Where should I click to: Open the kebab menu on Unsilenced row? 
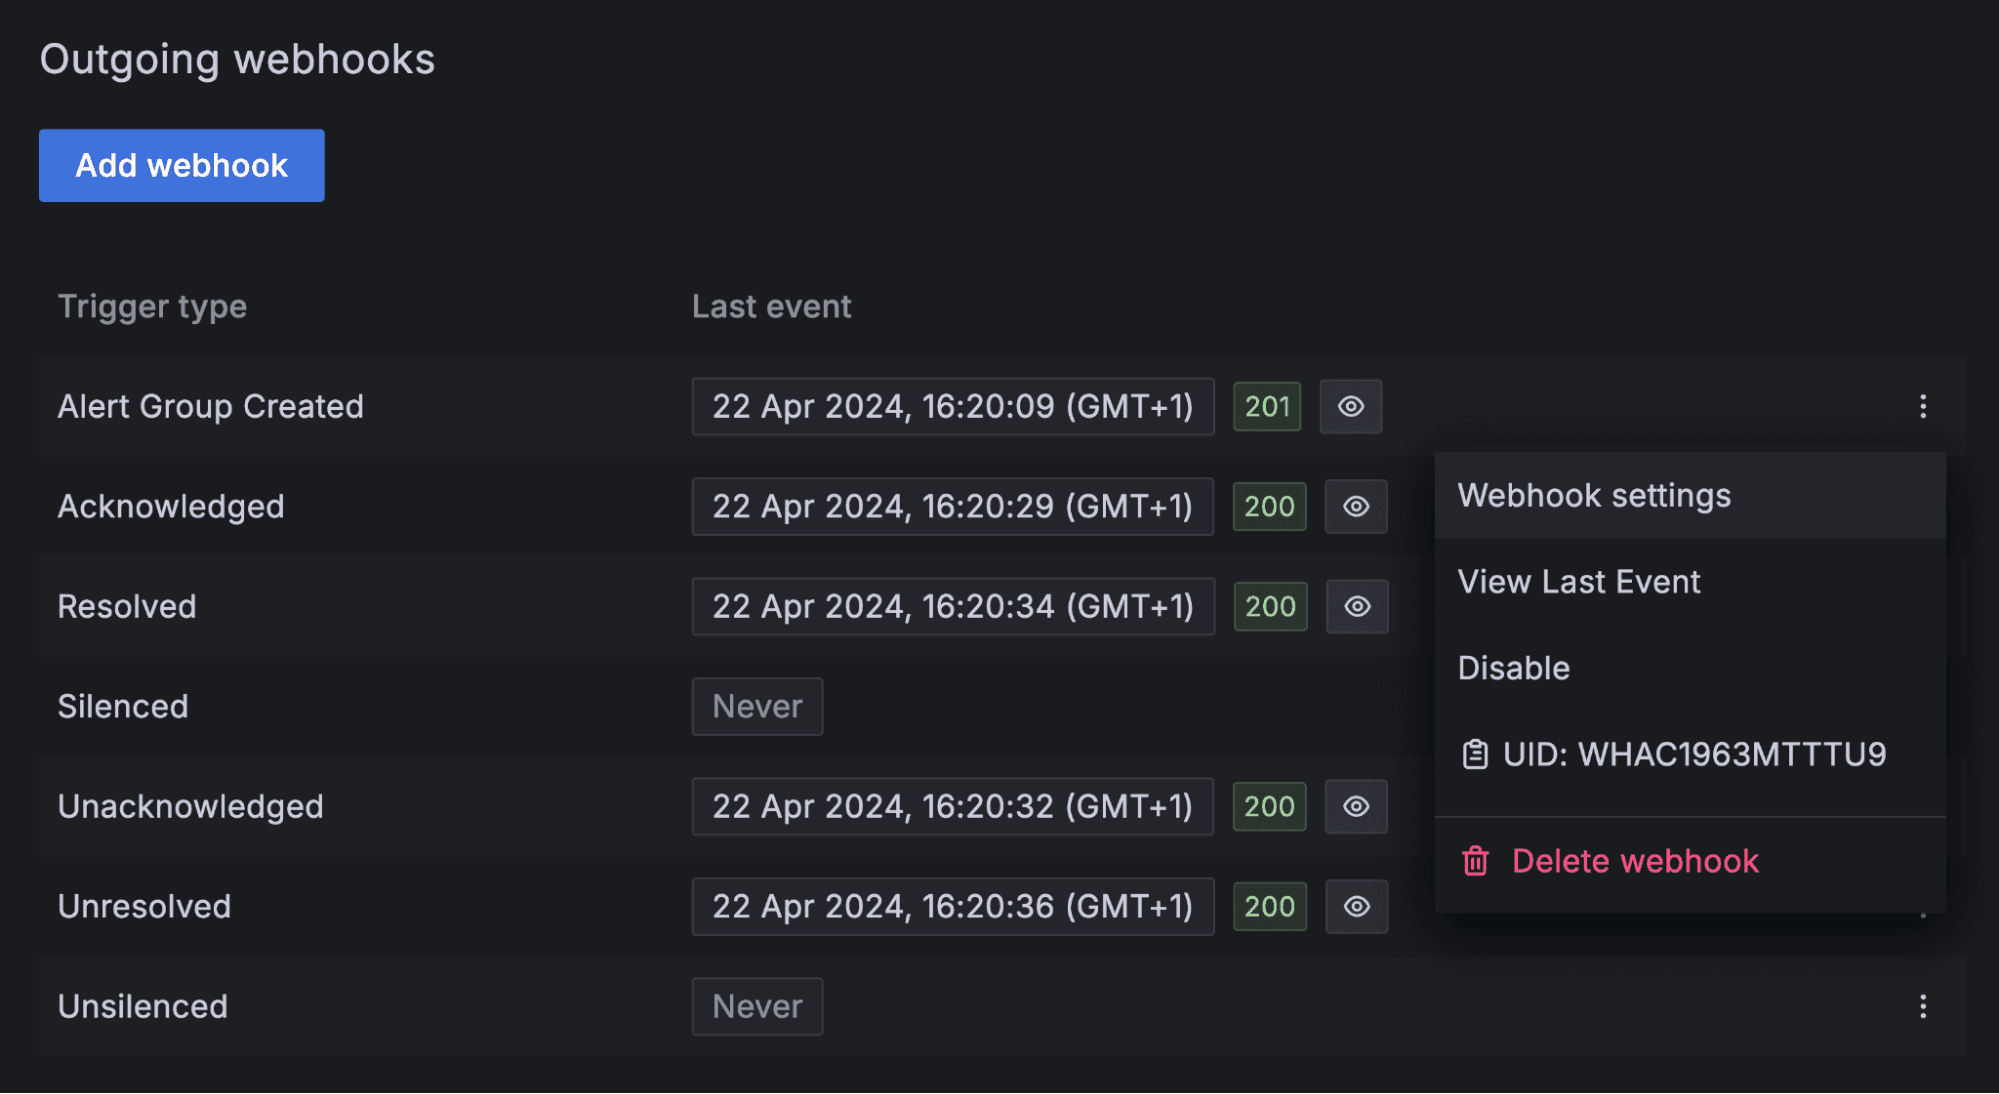pos(1924,1006)
